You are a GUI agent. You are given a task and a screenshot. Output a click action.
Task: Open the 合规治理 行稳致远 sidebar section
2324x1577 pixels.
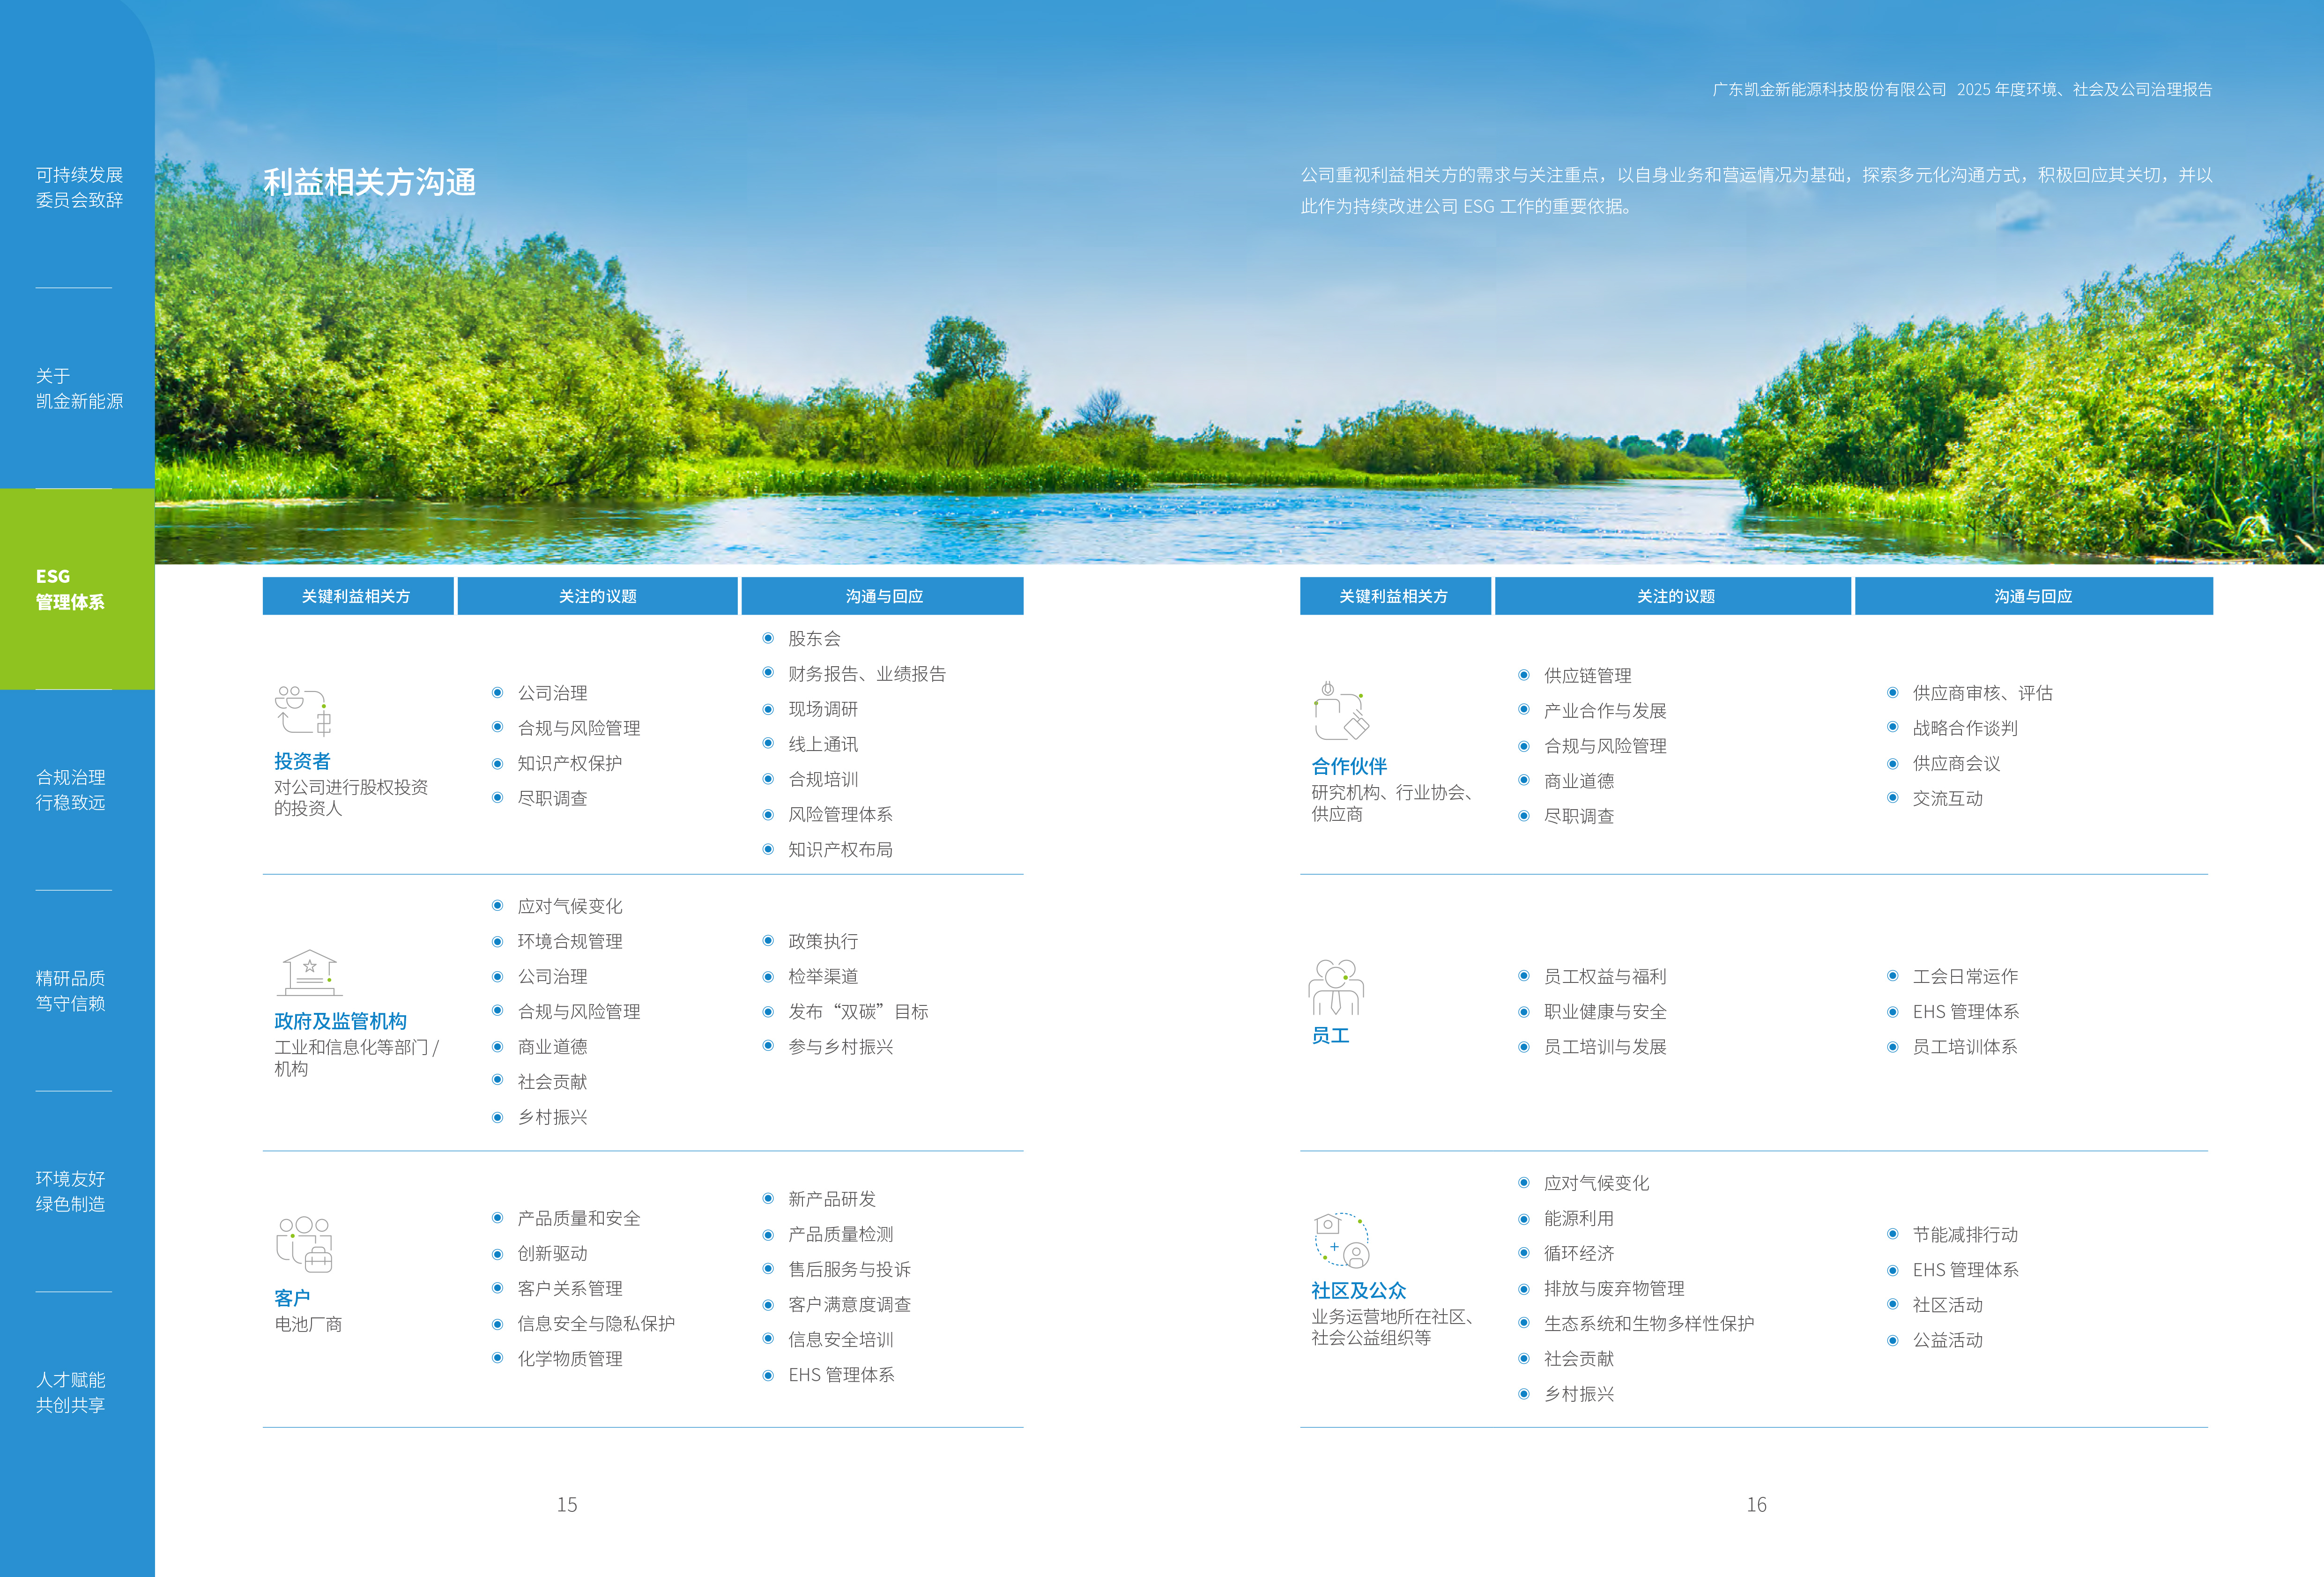pyautogui.click(x=70, y=789)
